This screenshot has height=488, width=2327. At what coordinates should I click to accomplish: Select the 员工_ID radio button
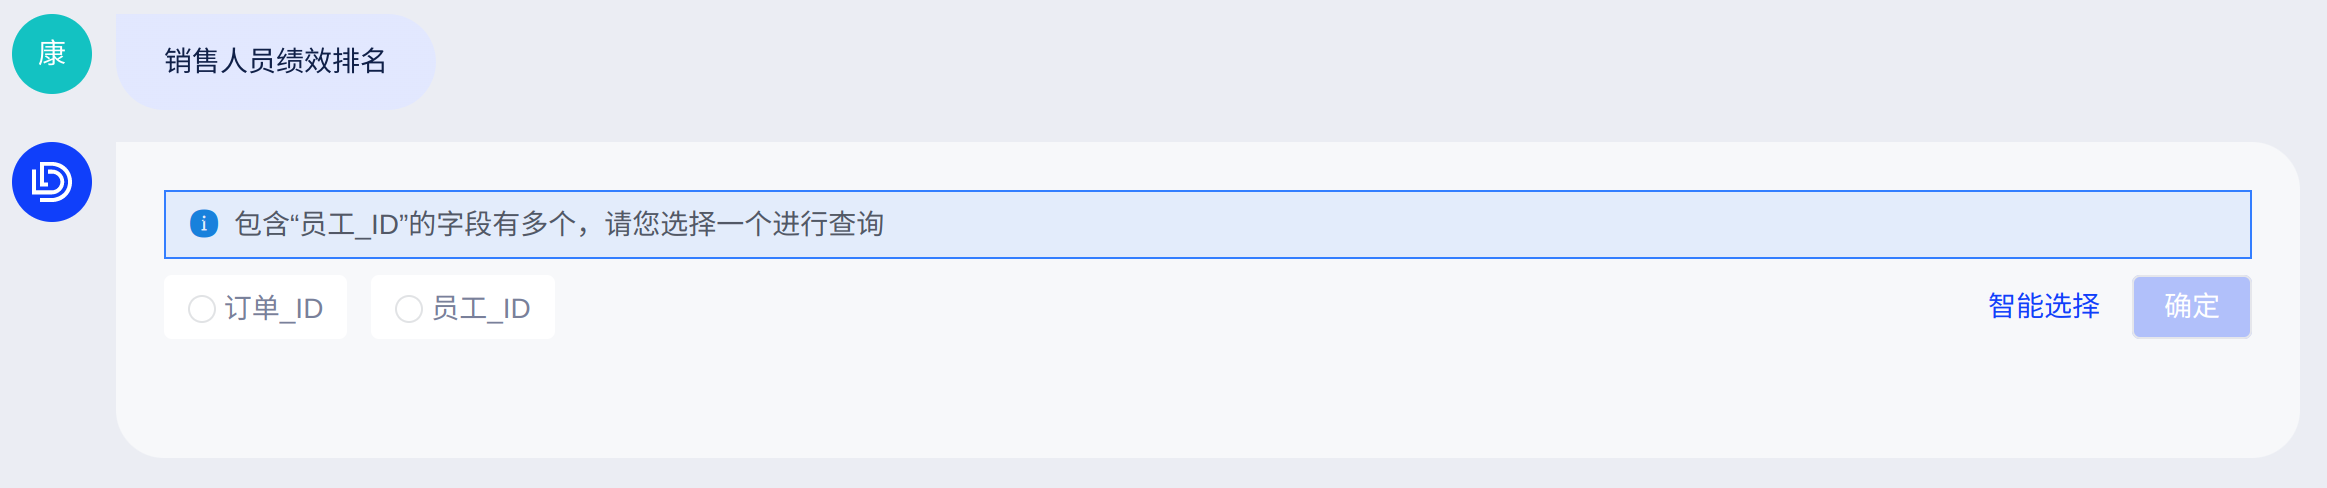point(409,309)
